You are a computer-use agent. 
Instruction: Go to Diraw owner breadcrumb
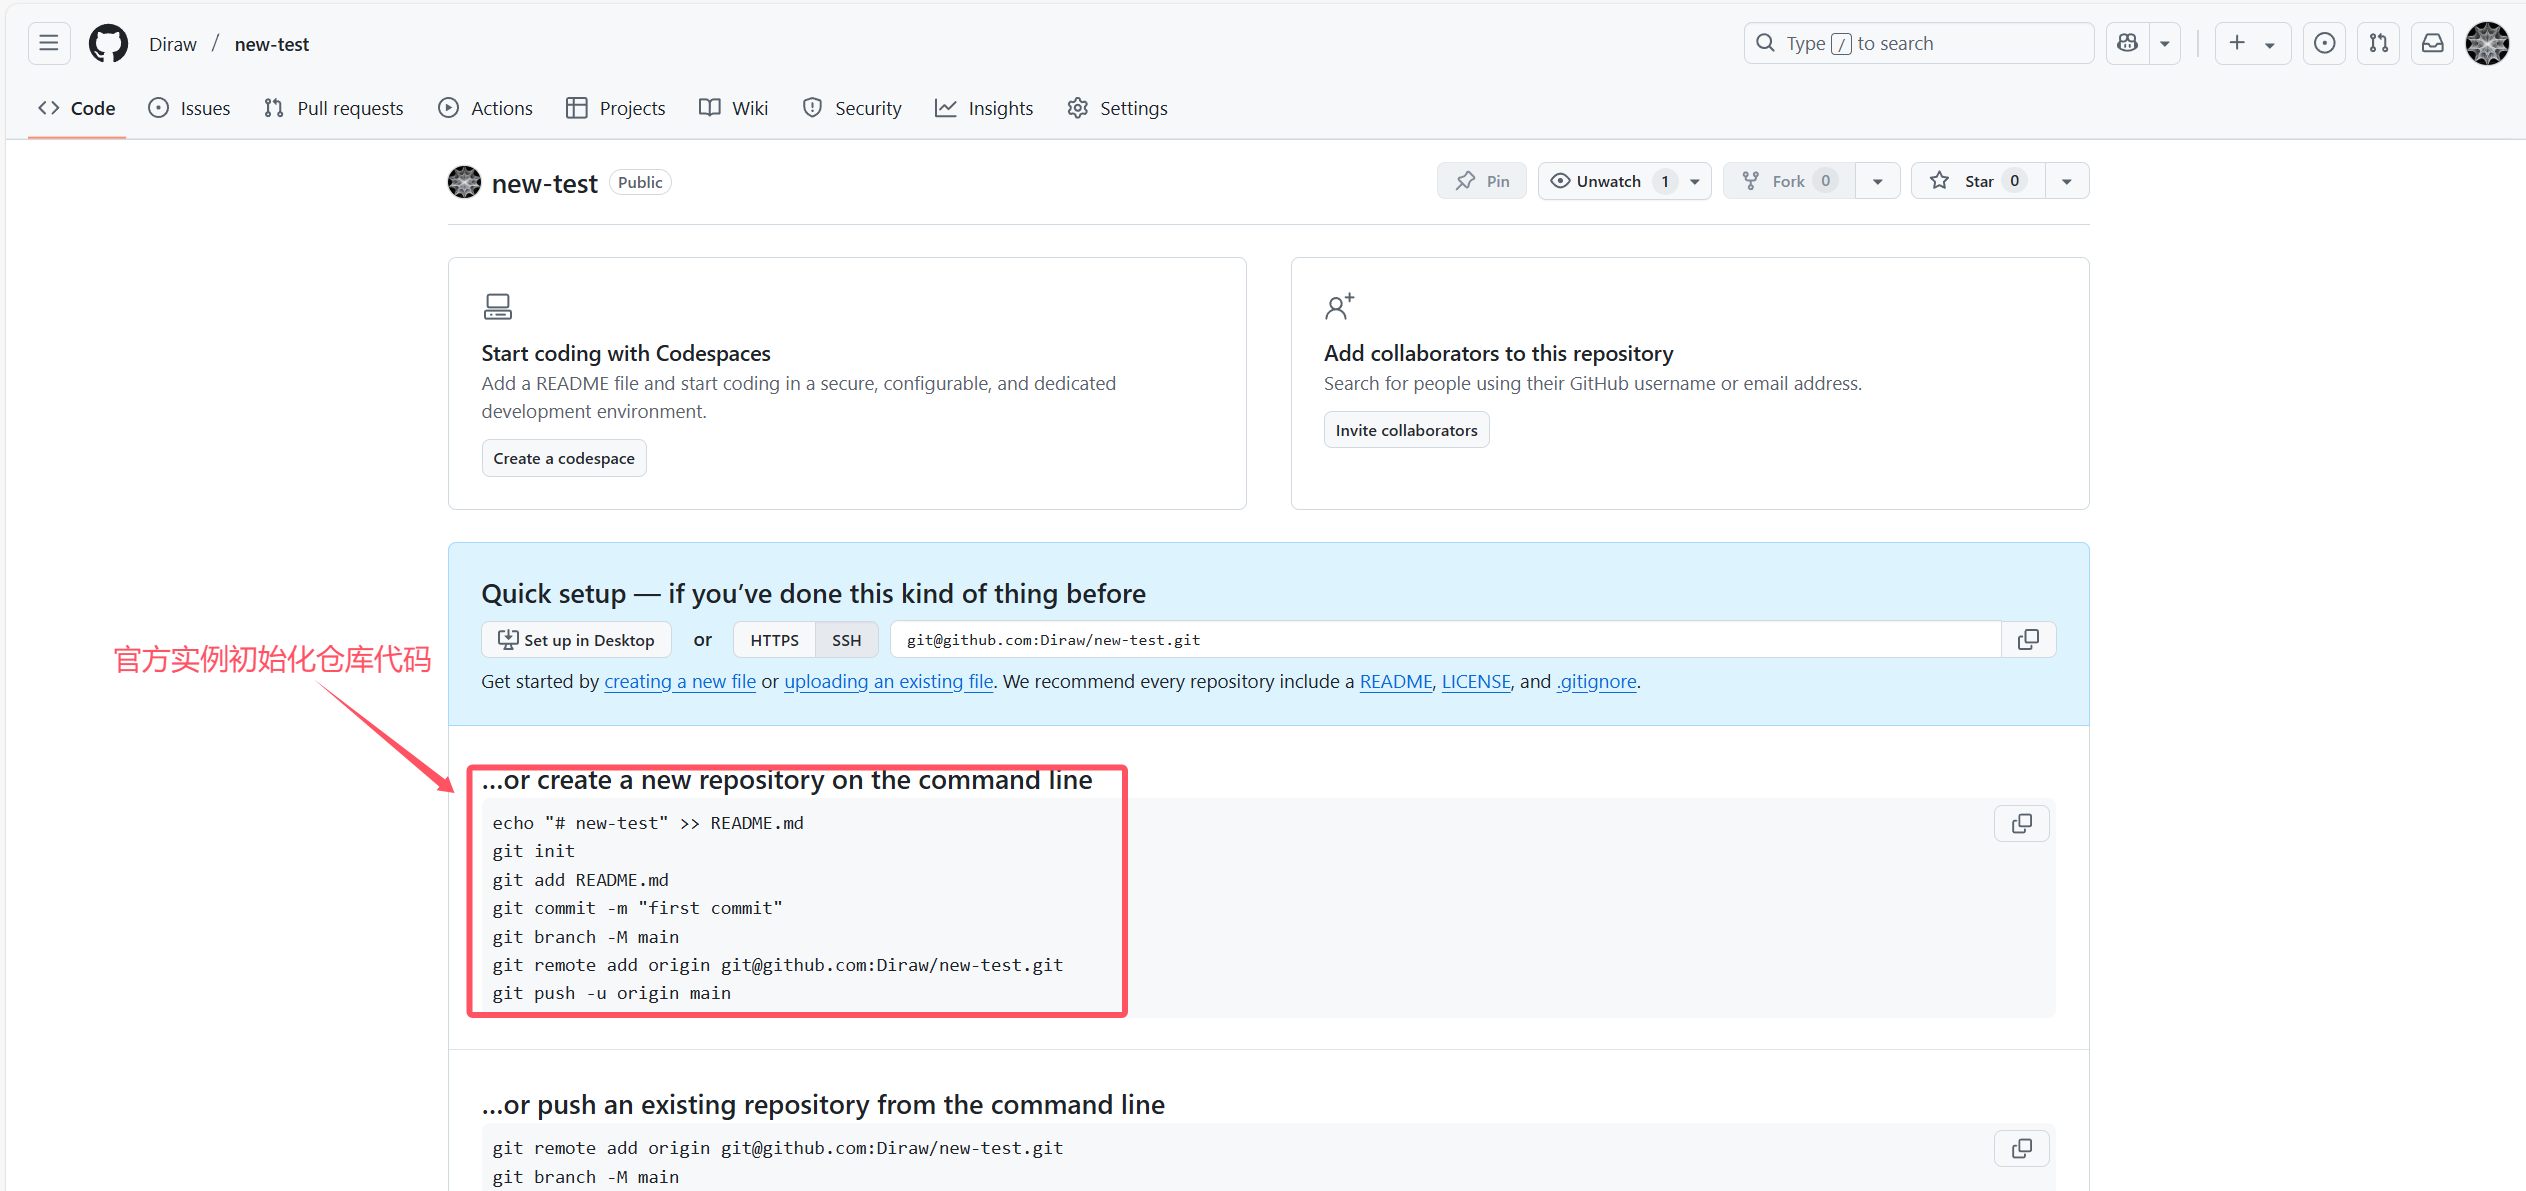point(173,44)
